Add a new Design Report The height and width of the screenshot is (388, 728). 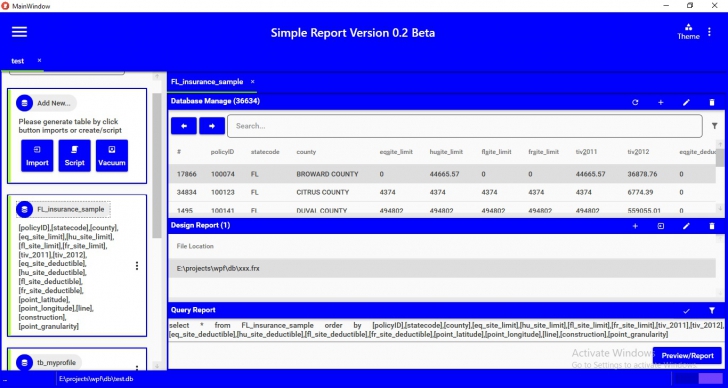635,226
